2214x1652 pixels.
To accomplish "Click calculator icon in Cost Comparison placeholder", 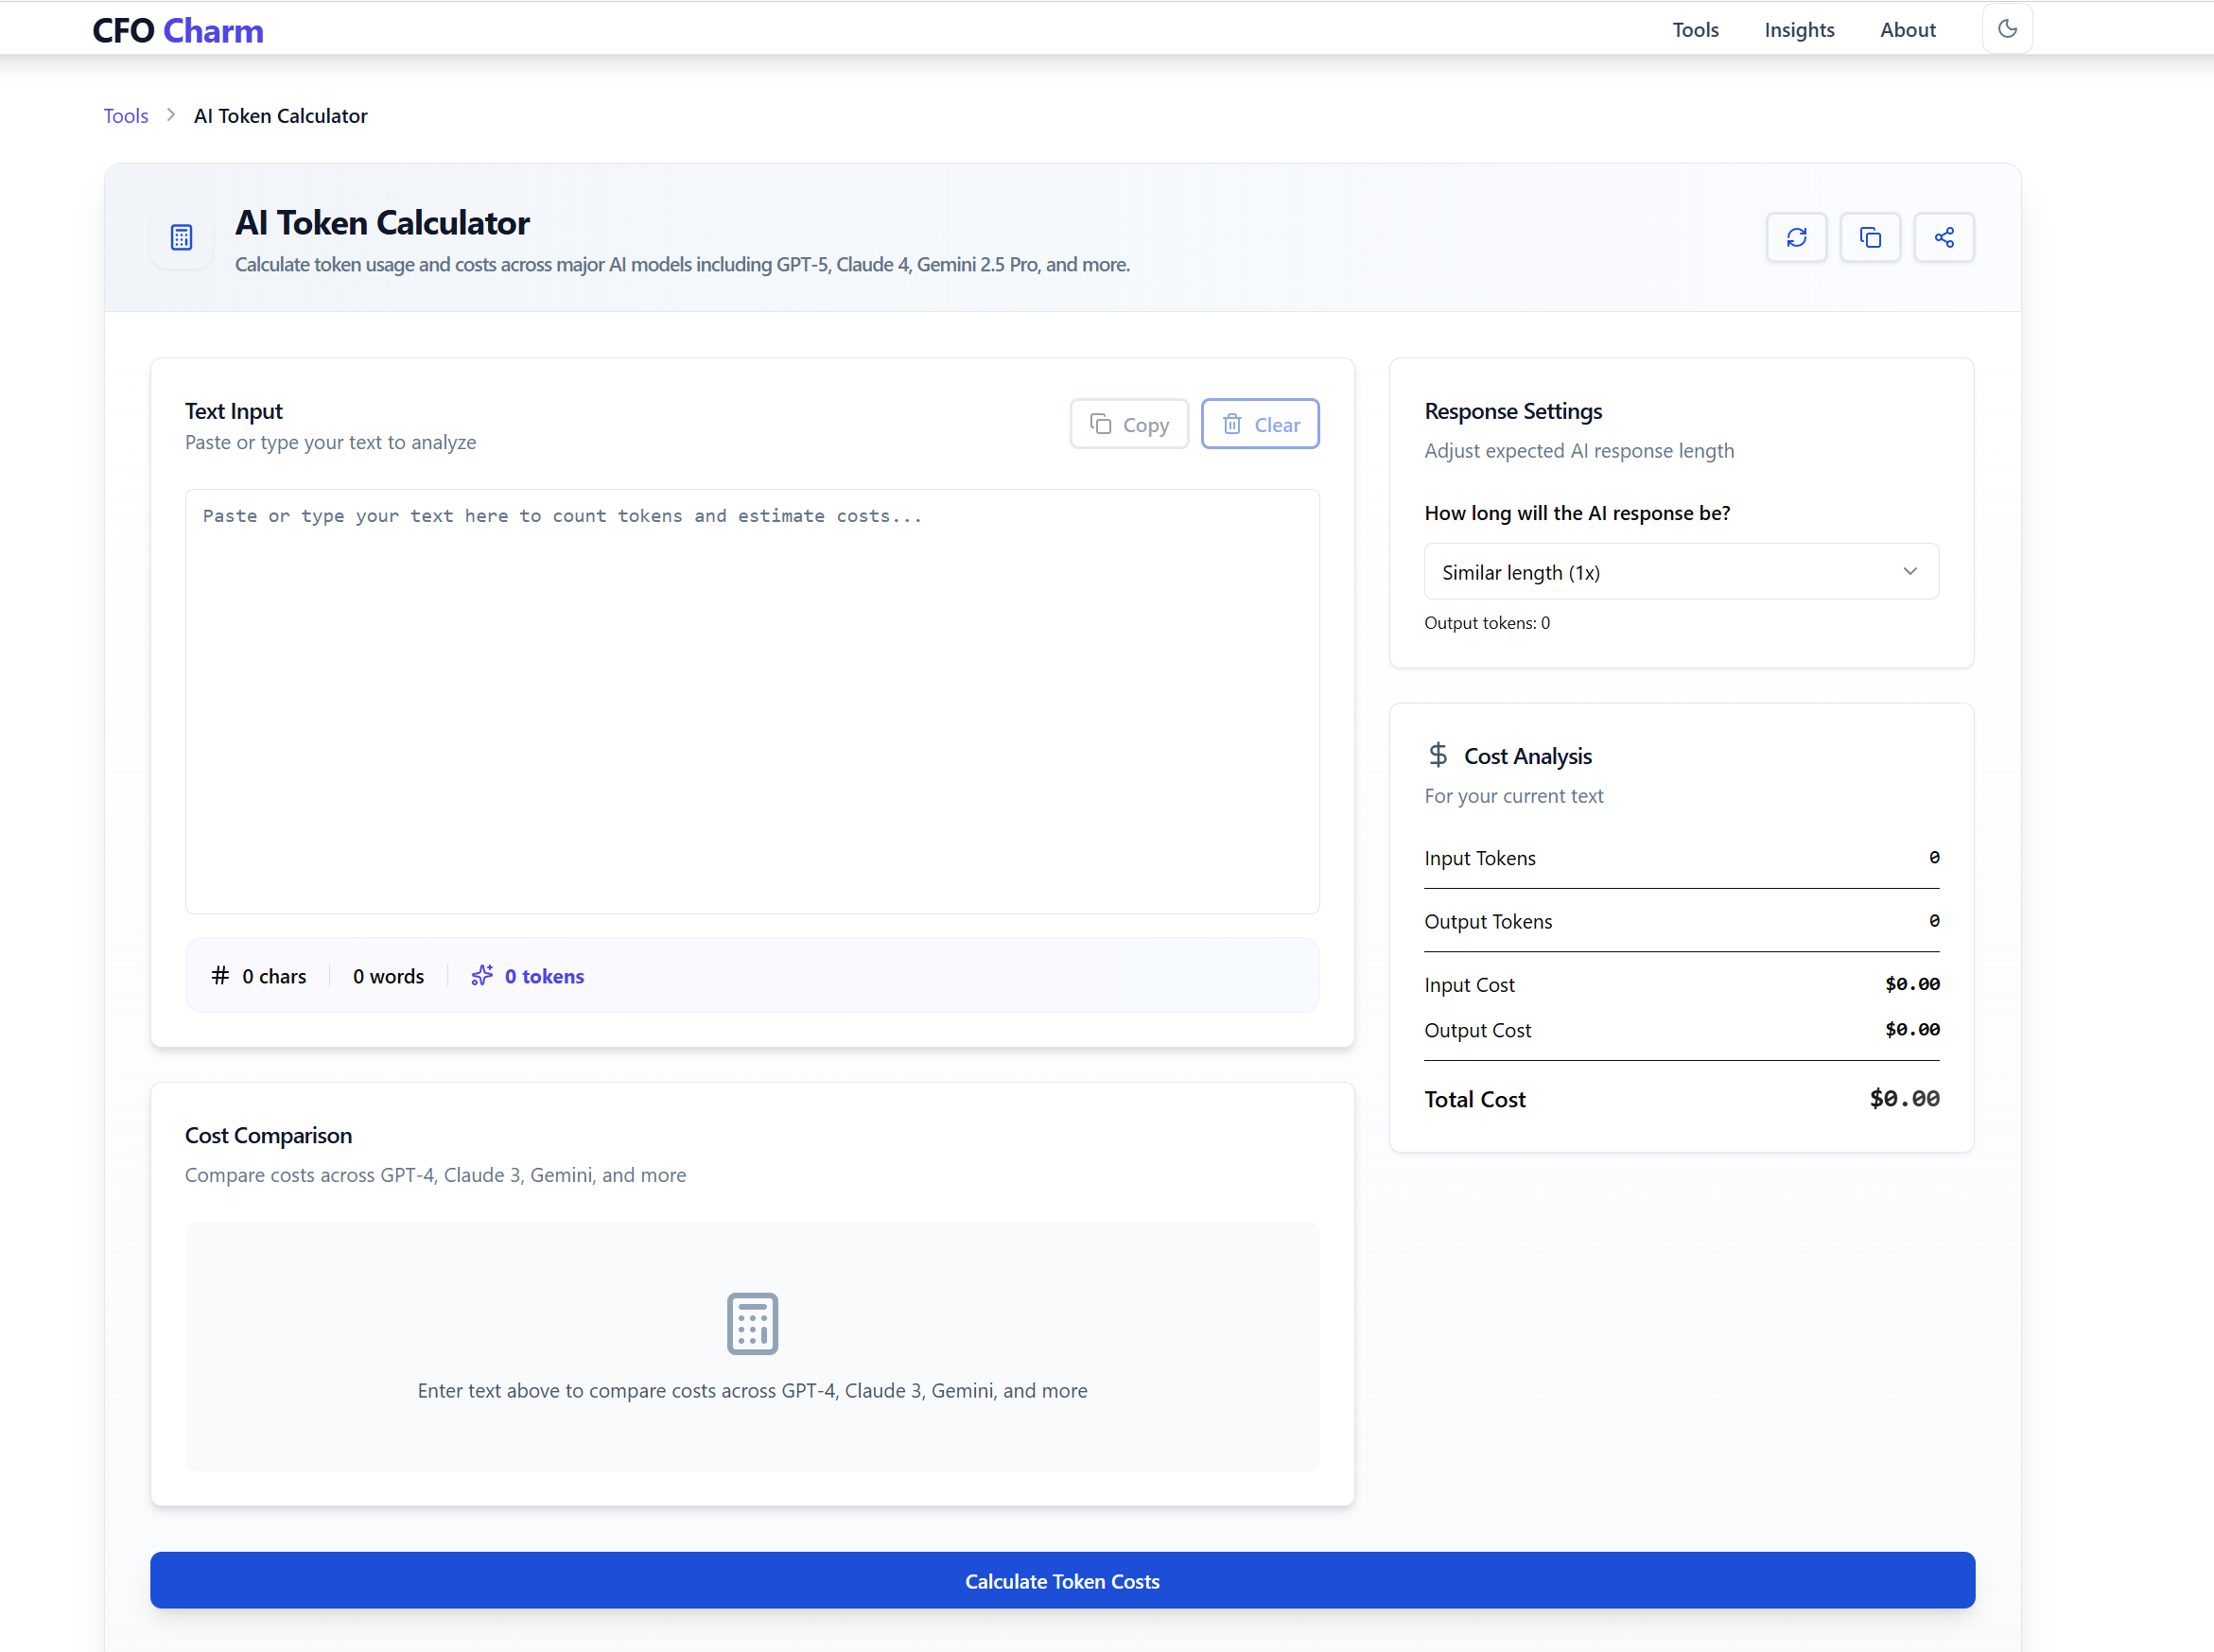I will pos(752,1323).
